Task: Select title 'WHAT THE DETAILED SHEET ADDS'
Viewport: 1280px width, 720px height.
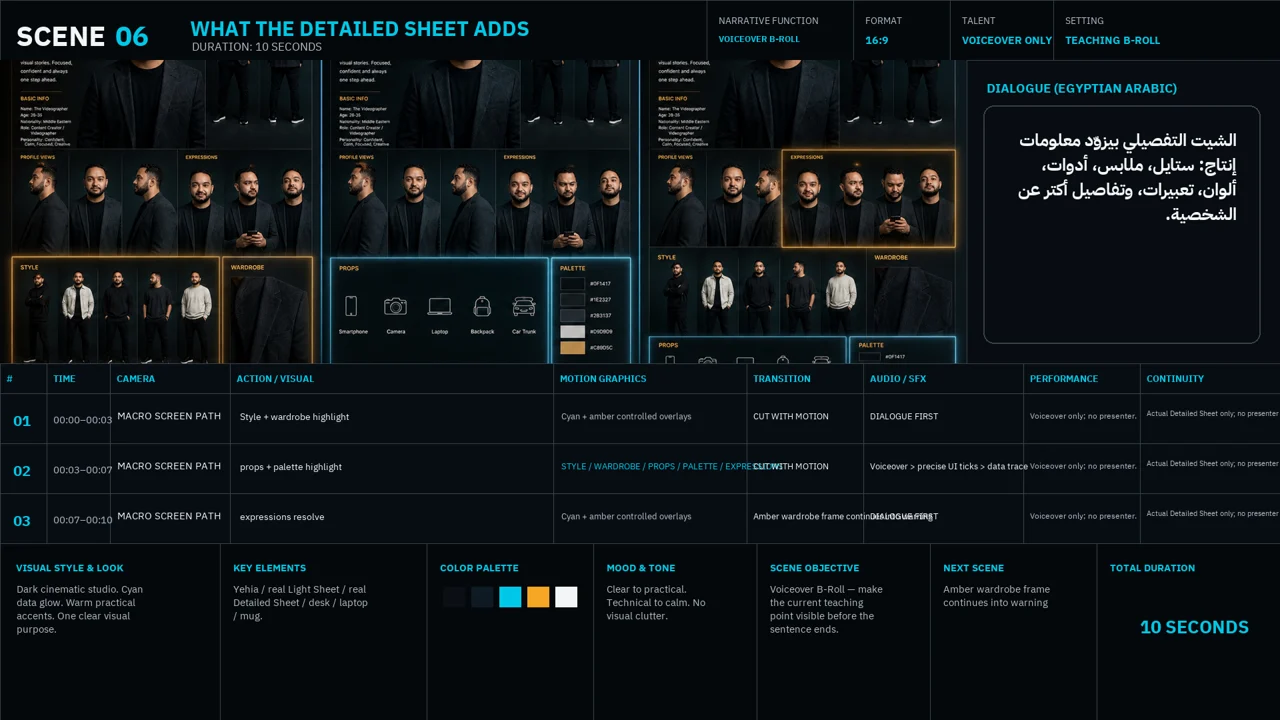Action: [x=359, y=29]
